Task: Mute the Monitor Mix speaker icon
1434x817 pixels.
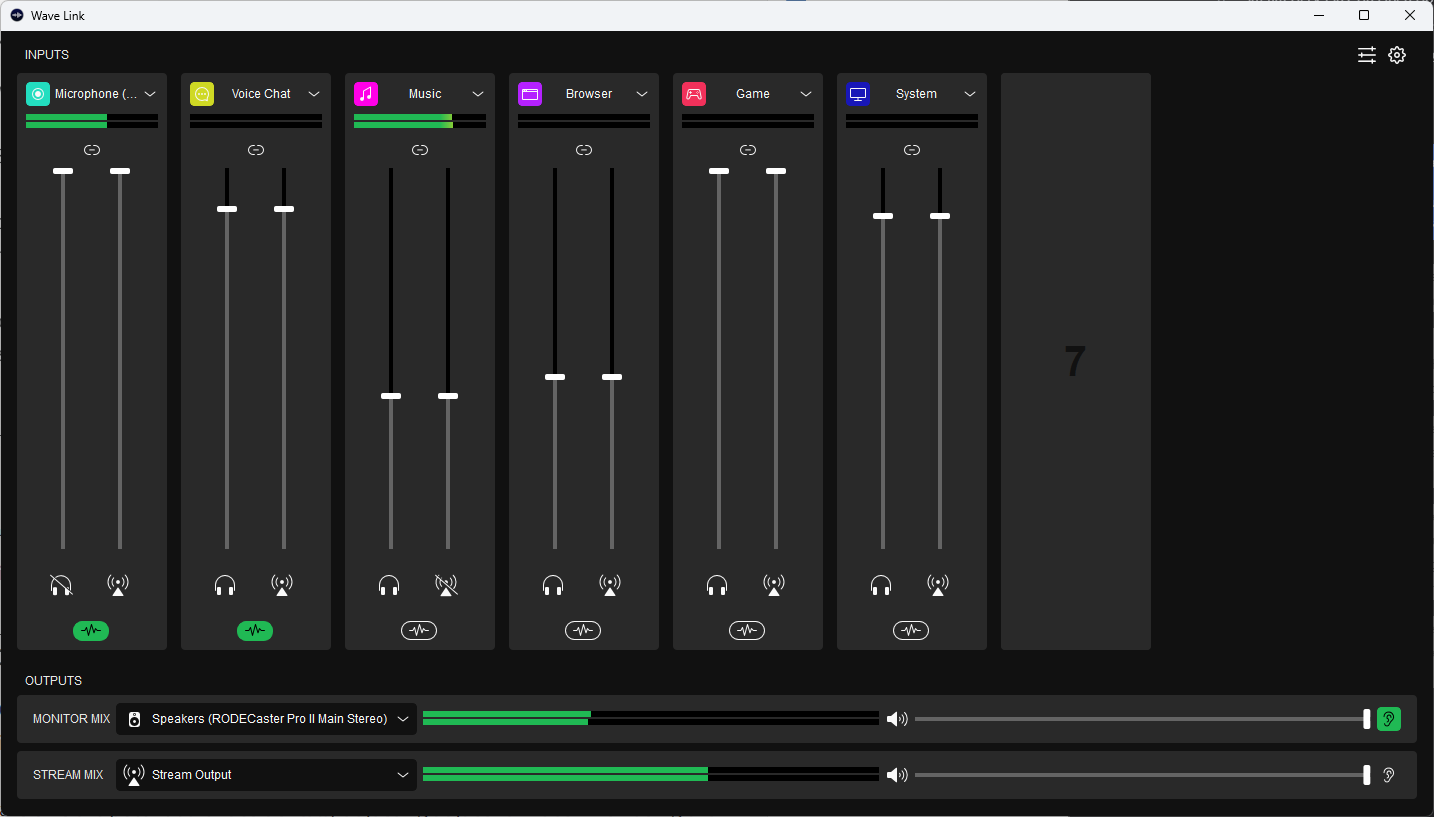Action: [x=897, y=719]
